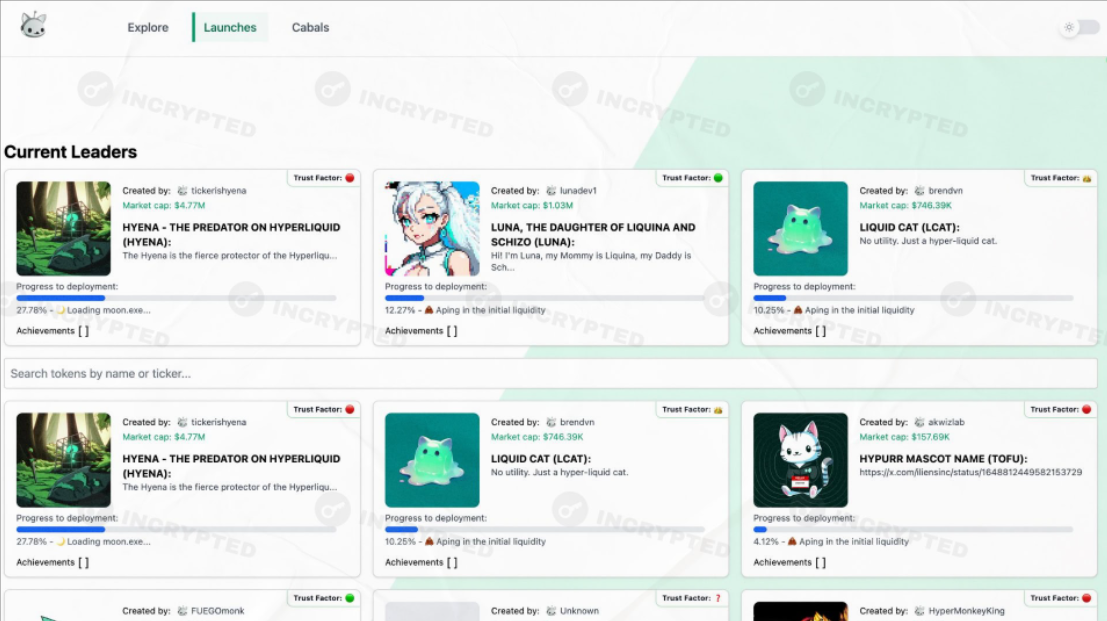
Task: Click the cat logo in the header
Action: coord(33,25)
